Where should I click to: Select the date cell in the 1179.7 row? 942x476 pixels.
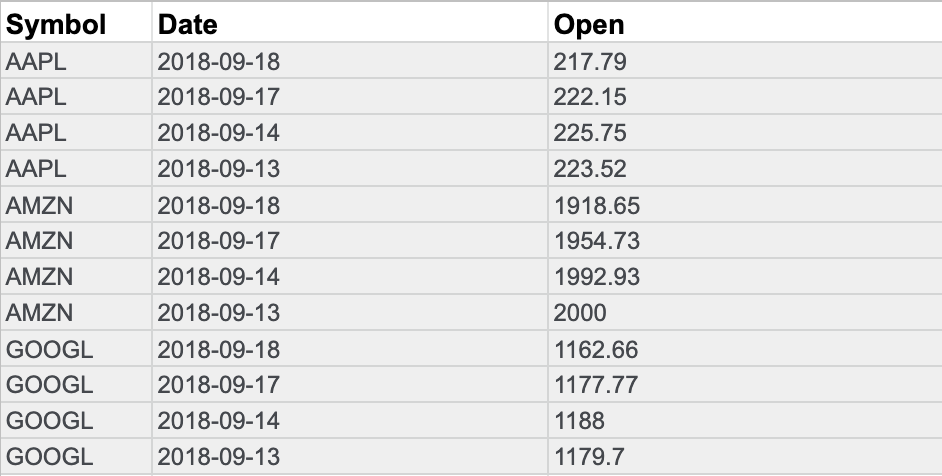point(219,457)
